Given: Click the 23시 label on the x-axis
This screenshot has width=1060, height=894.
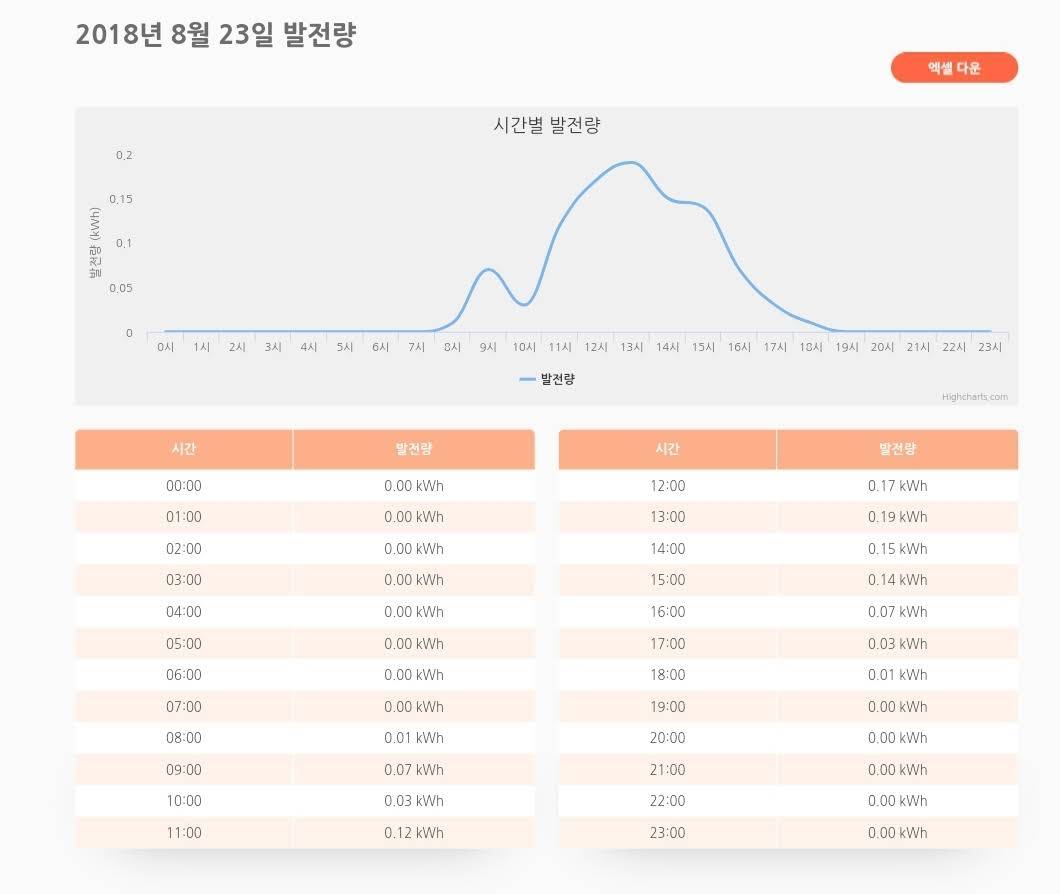Looking at the screenshot, I should 989,347.
